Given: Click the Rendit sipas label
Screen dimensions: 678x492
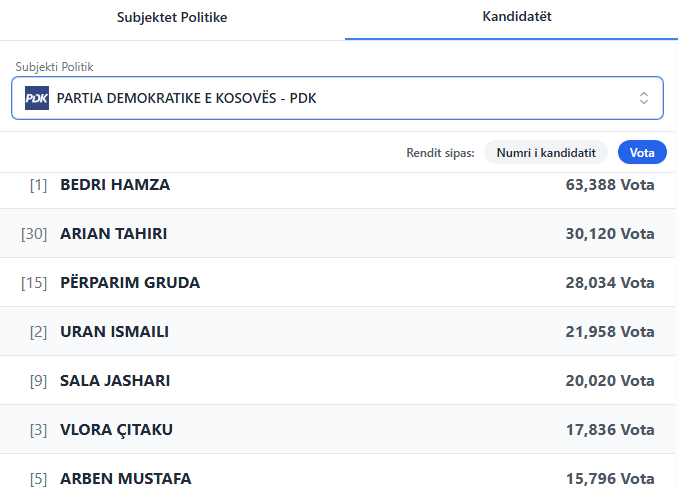Looking at the screenshot, I should click(440, 153).
